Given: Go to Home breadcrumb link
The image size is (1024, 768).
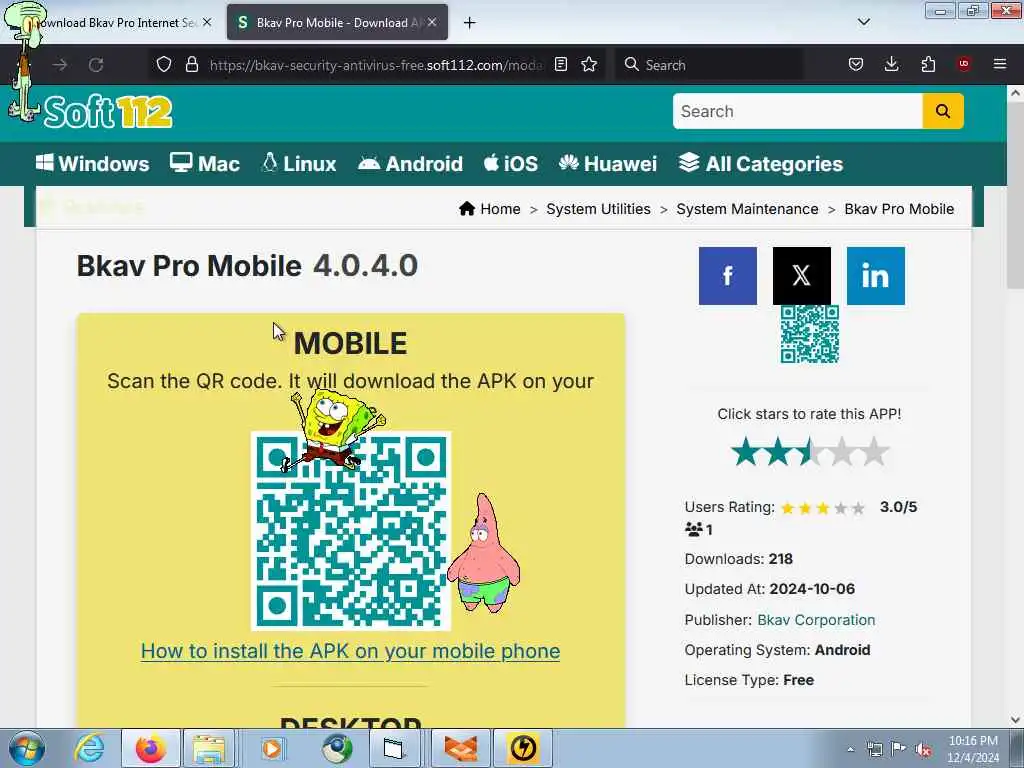Looking at the screenshot, I should tap(490, 209).
